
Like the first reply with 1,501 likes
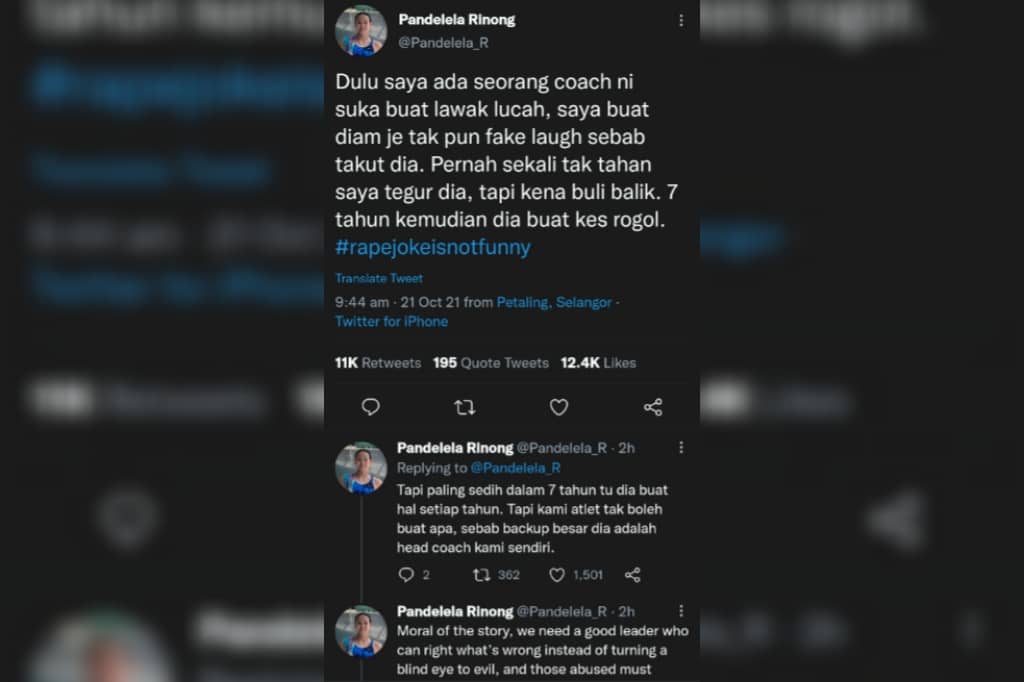click(556, 575)
